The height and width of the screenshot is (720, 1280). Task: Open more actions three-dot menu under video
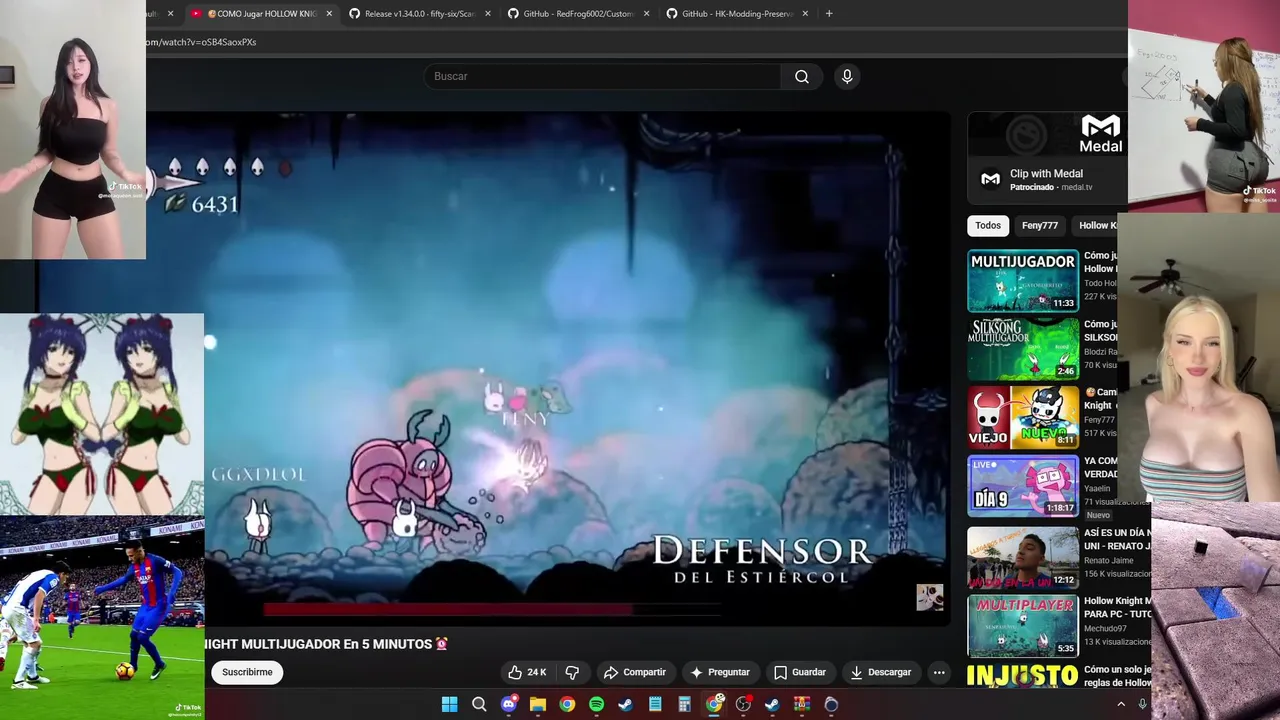(x=939, y=672)
